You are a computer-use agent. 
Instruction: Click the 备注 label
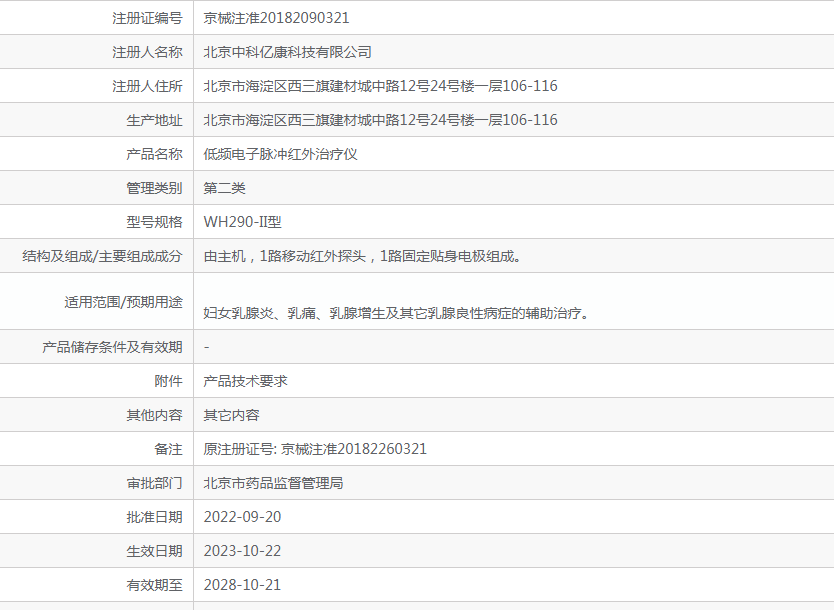click(x=168, y=449)
